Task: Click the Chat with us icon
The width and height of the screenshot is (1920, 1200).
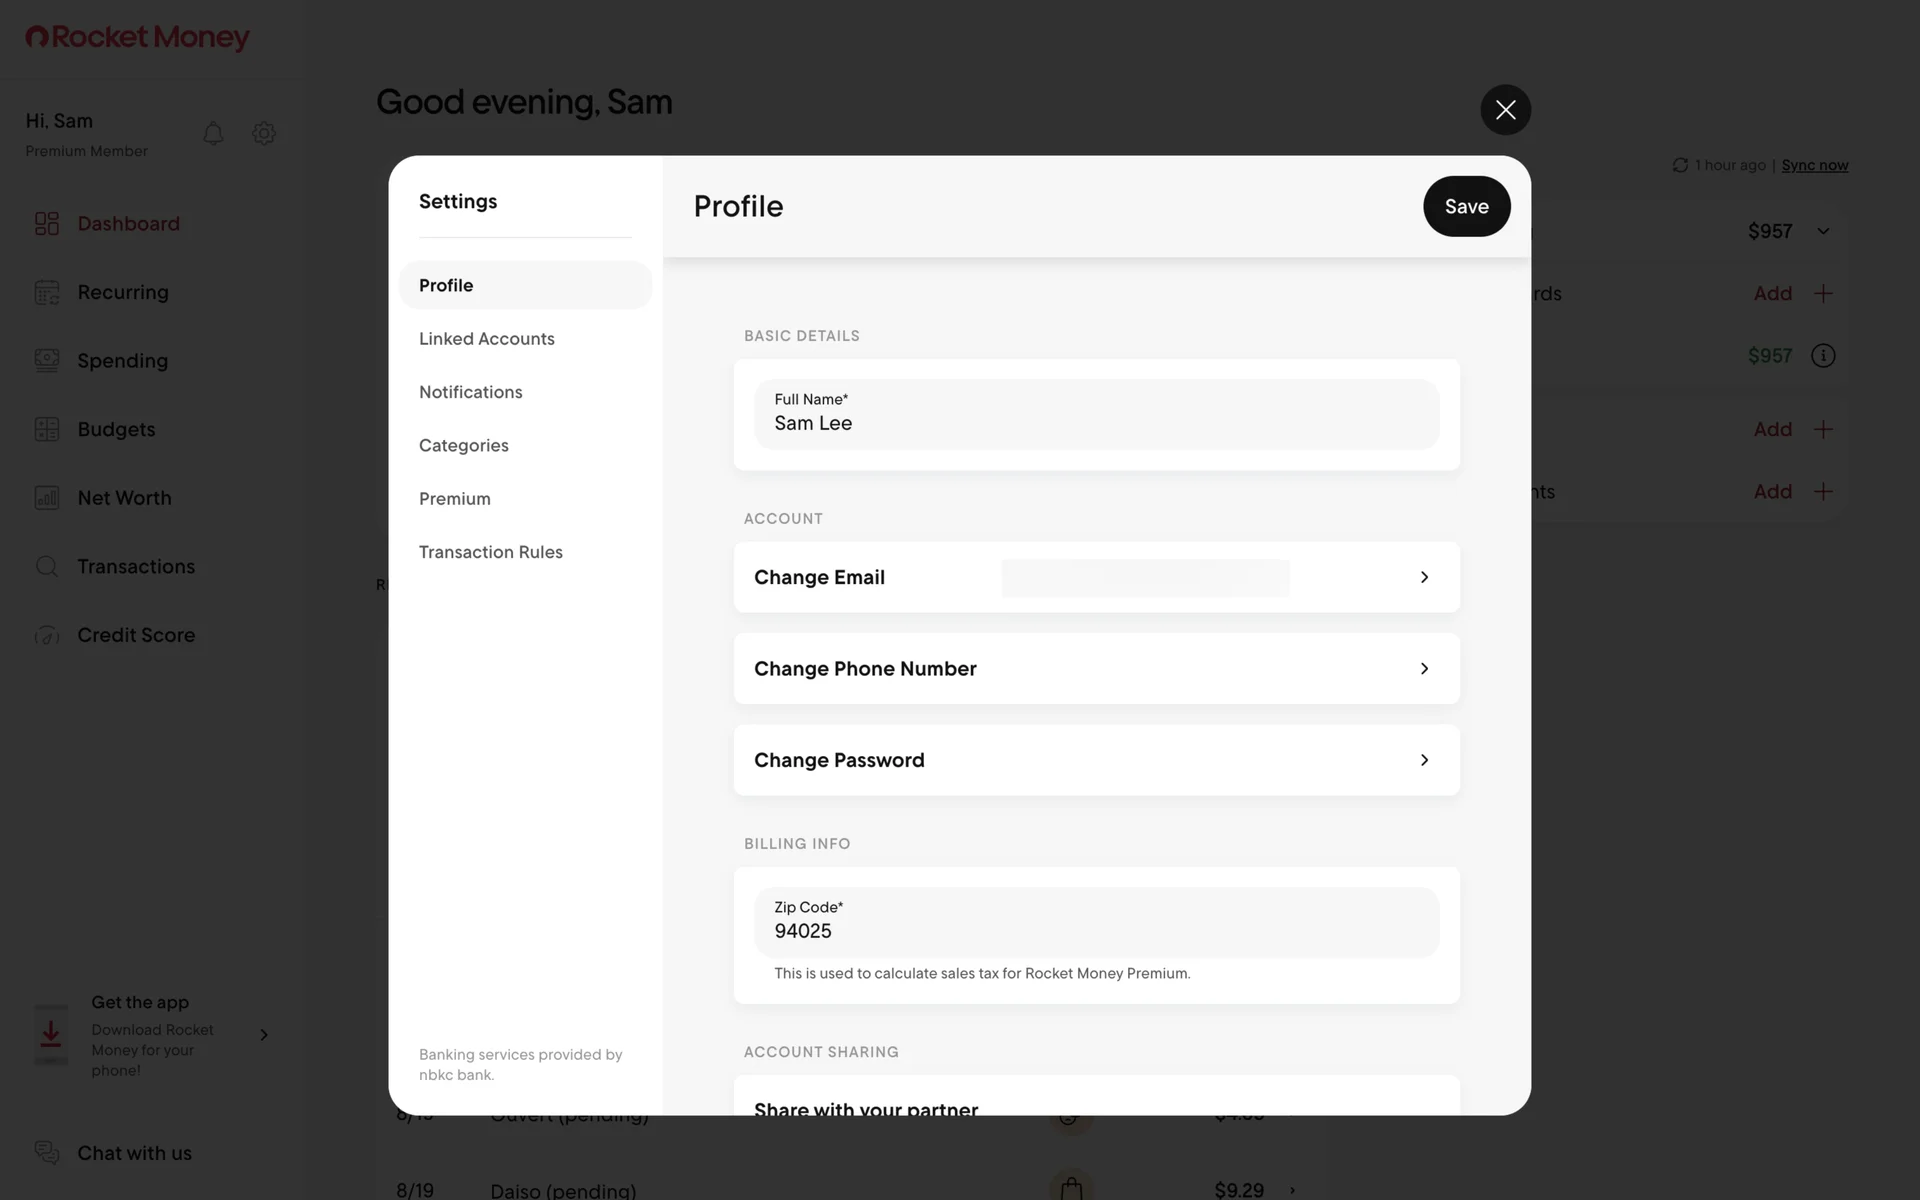Action: tap(47, 1152)
